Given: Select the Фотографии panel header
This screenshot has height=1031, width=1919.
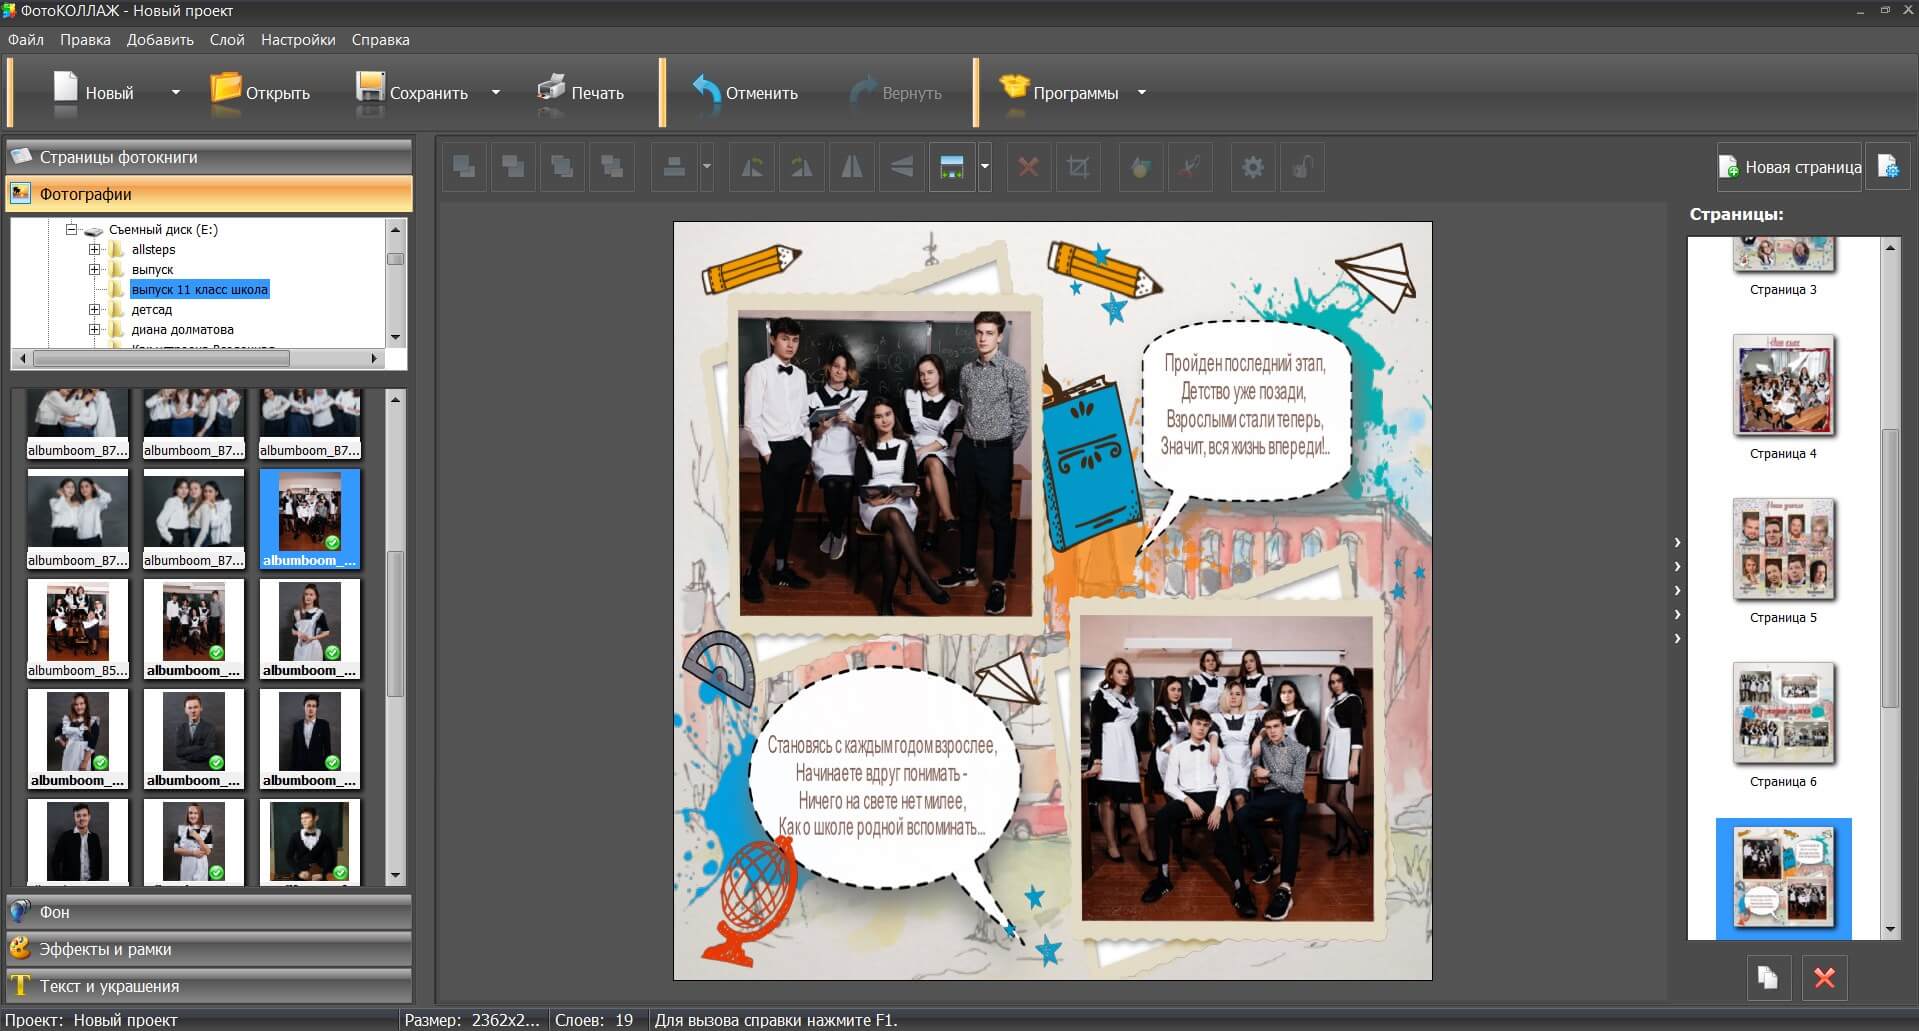Looking at the screenshot, I should [x=209, y=194].
